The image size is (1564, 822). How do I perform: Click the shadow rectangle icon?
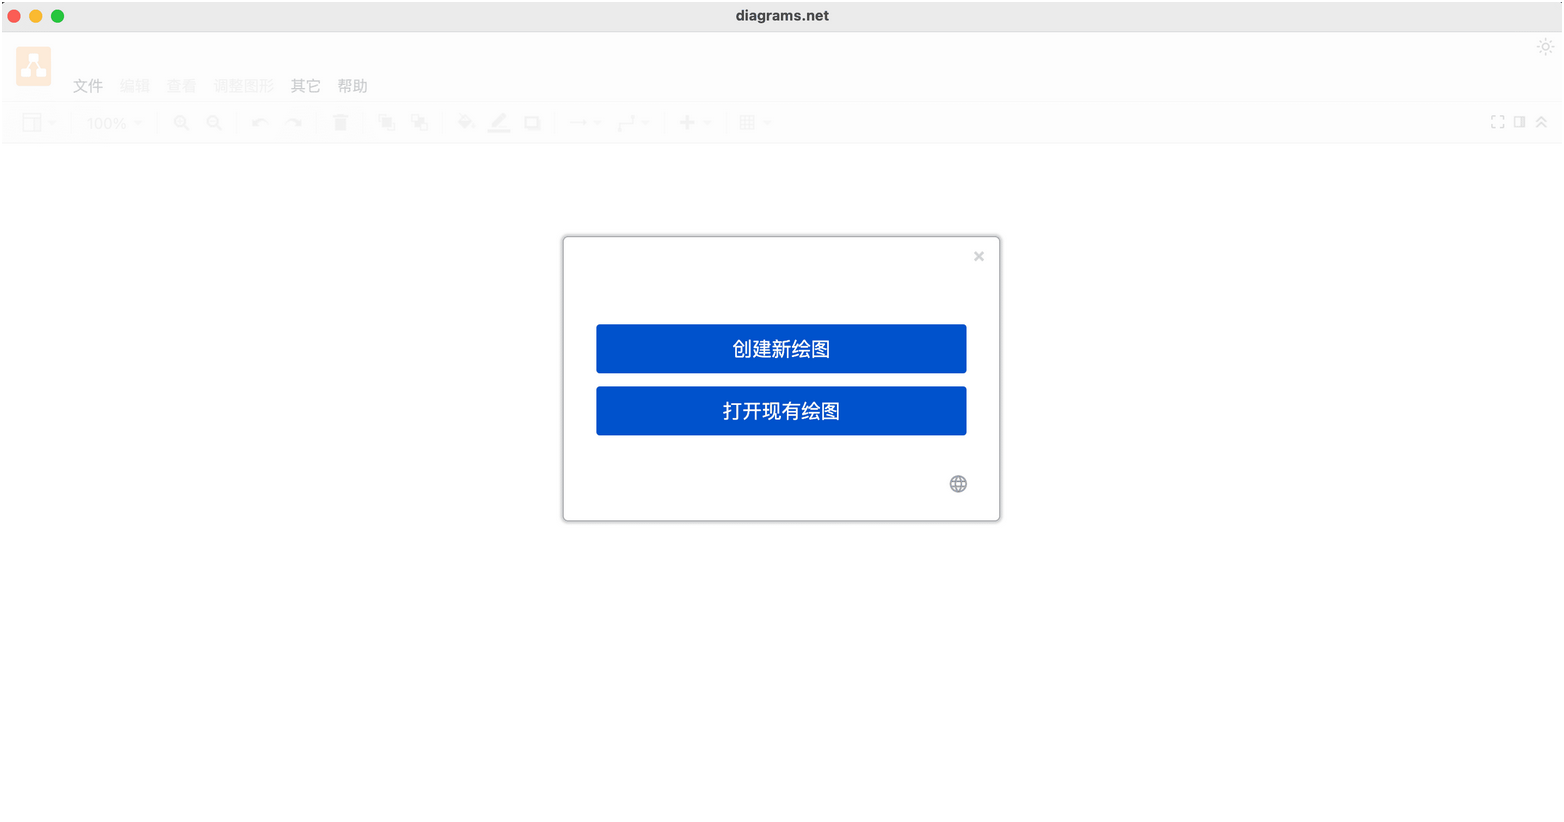[532, 123]
